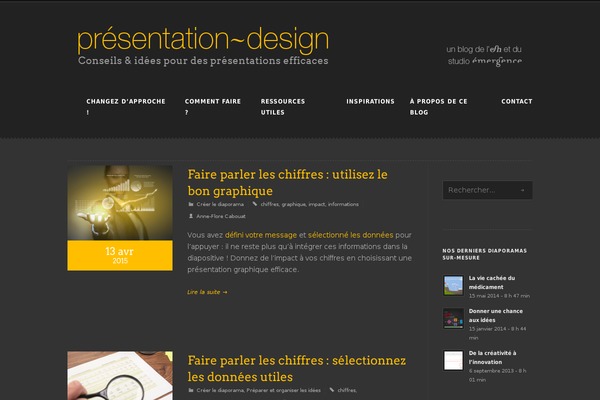Select 'Inspirations' in the navigation bar
The width and height of the screenshot is (600, 400).
pos(370,102)
